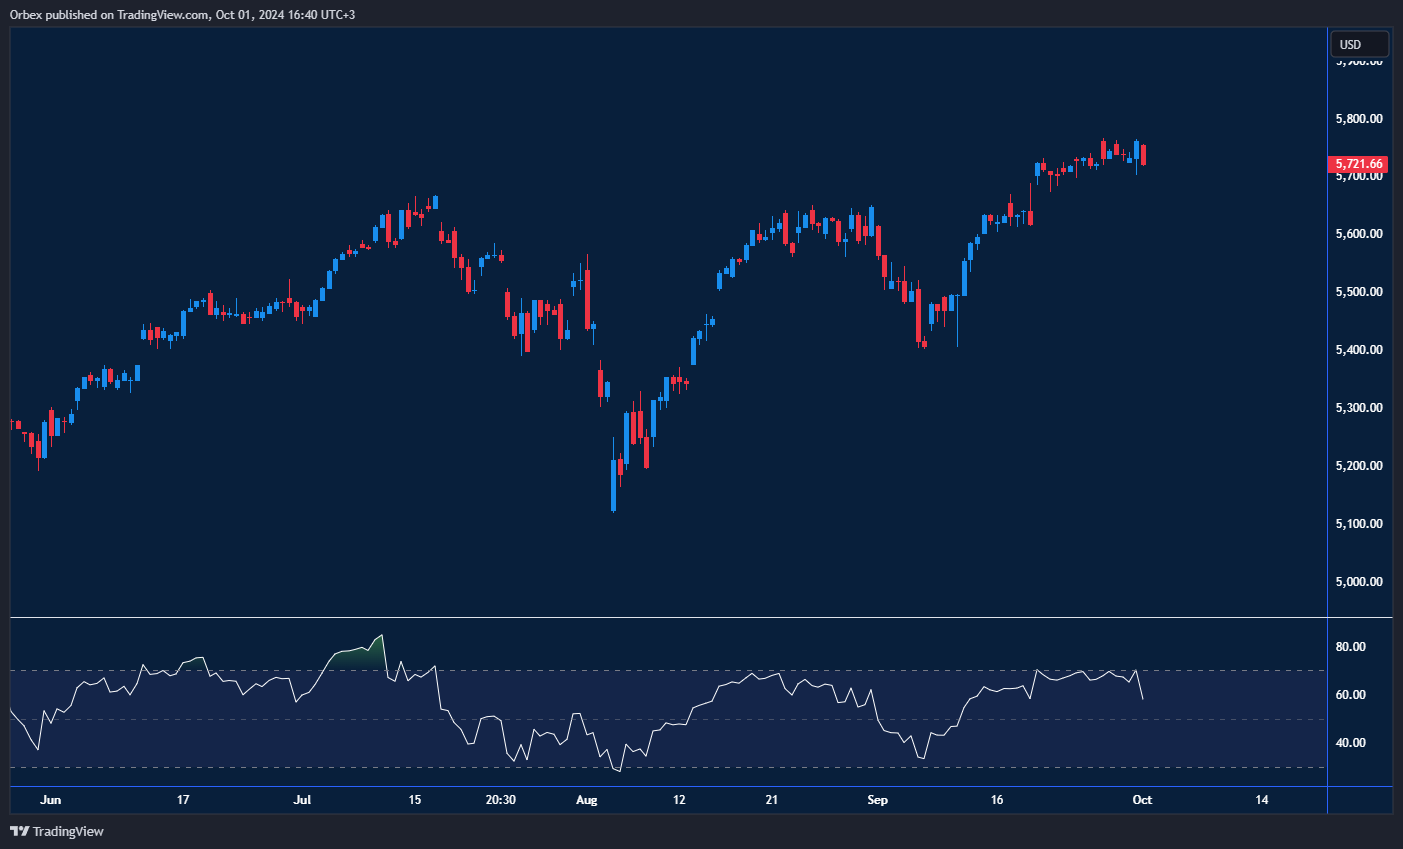Open the Orbex publisher profile
The image size is (1403, 849).
click(29, 14)
